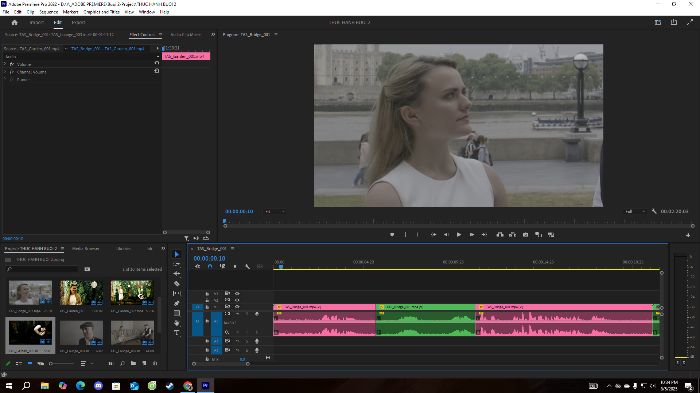Open Graphics and Titles menu
700x393 pixels.
point(101,12)
